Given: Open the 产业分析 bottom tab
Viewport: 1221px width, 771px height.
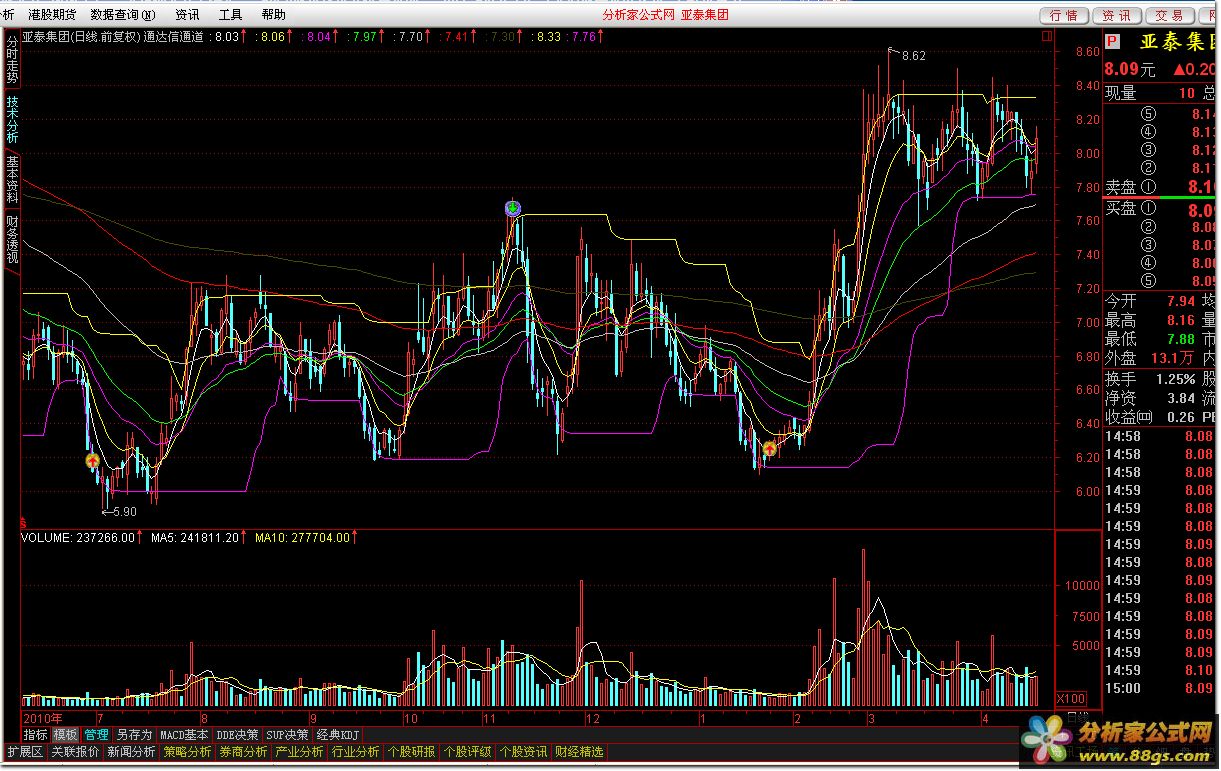Looking at the screenshot, I should pos(299,752).
